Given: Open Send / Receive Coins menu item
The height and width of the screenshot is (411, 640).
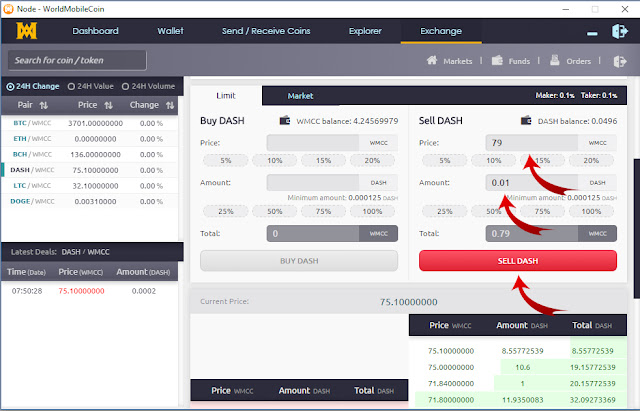Looking at the screenshot, I should coord(266,31).
